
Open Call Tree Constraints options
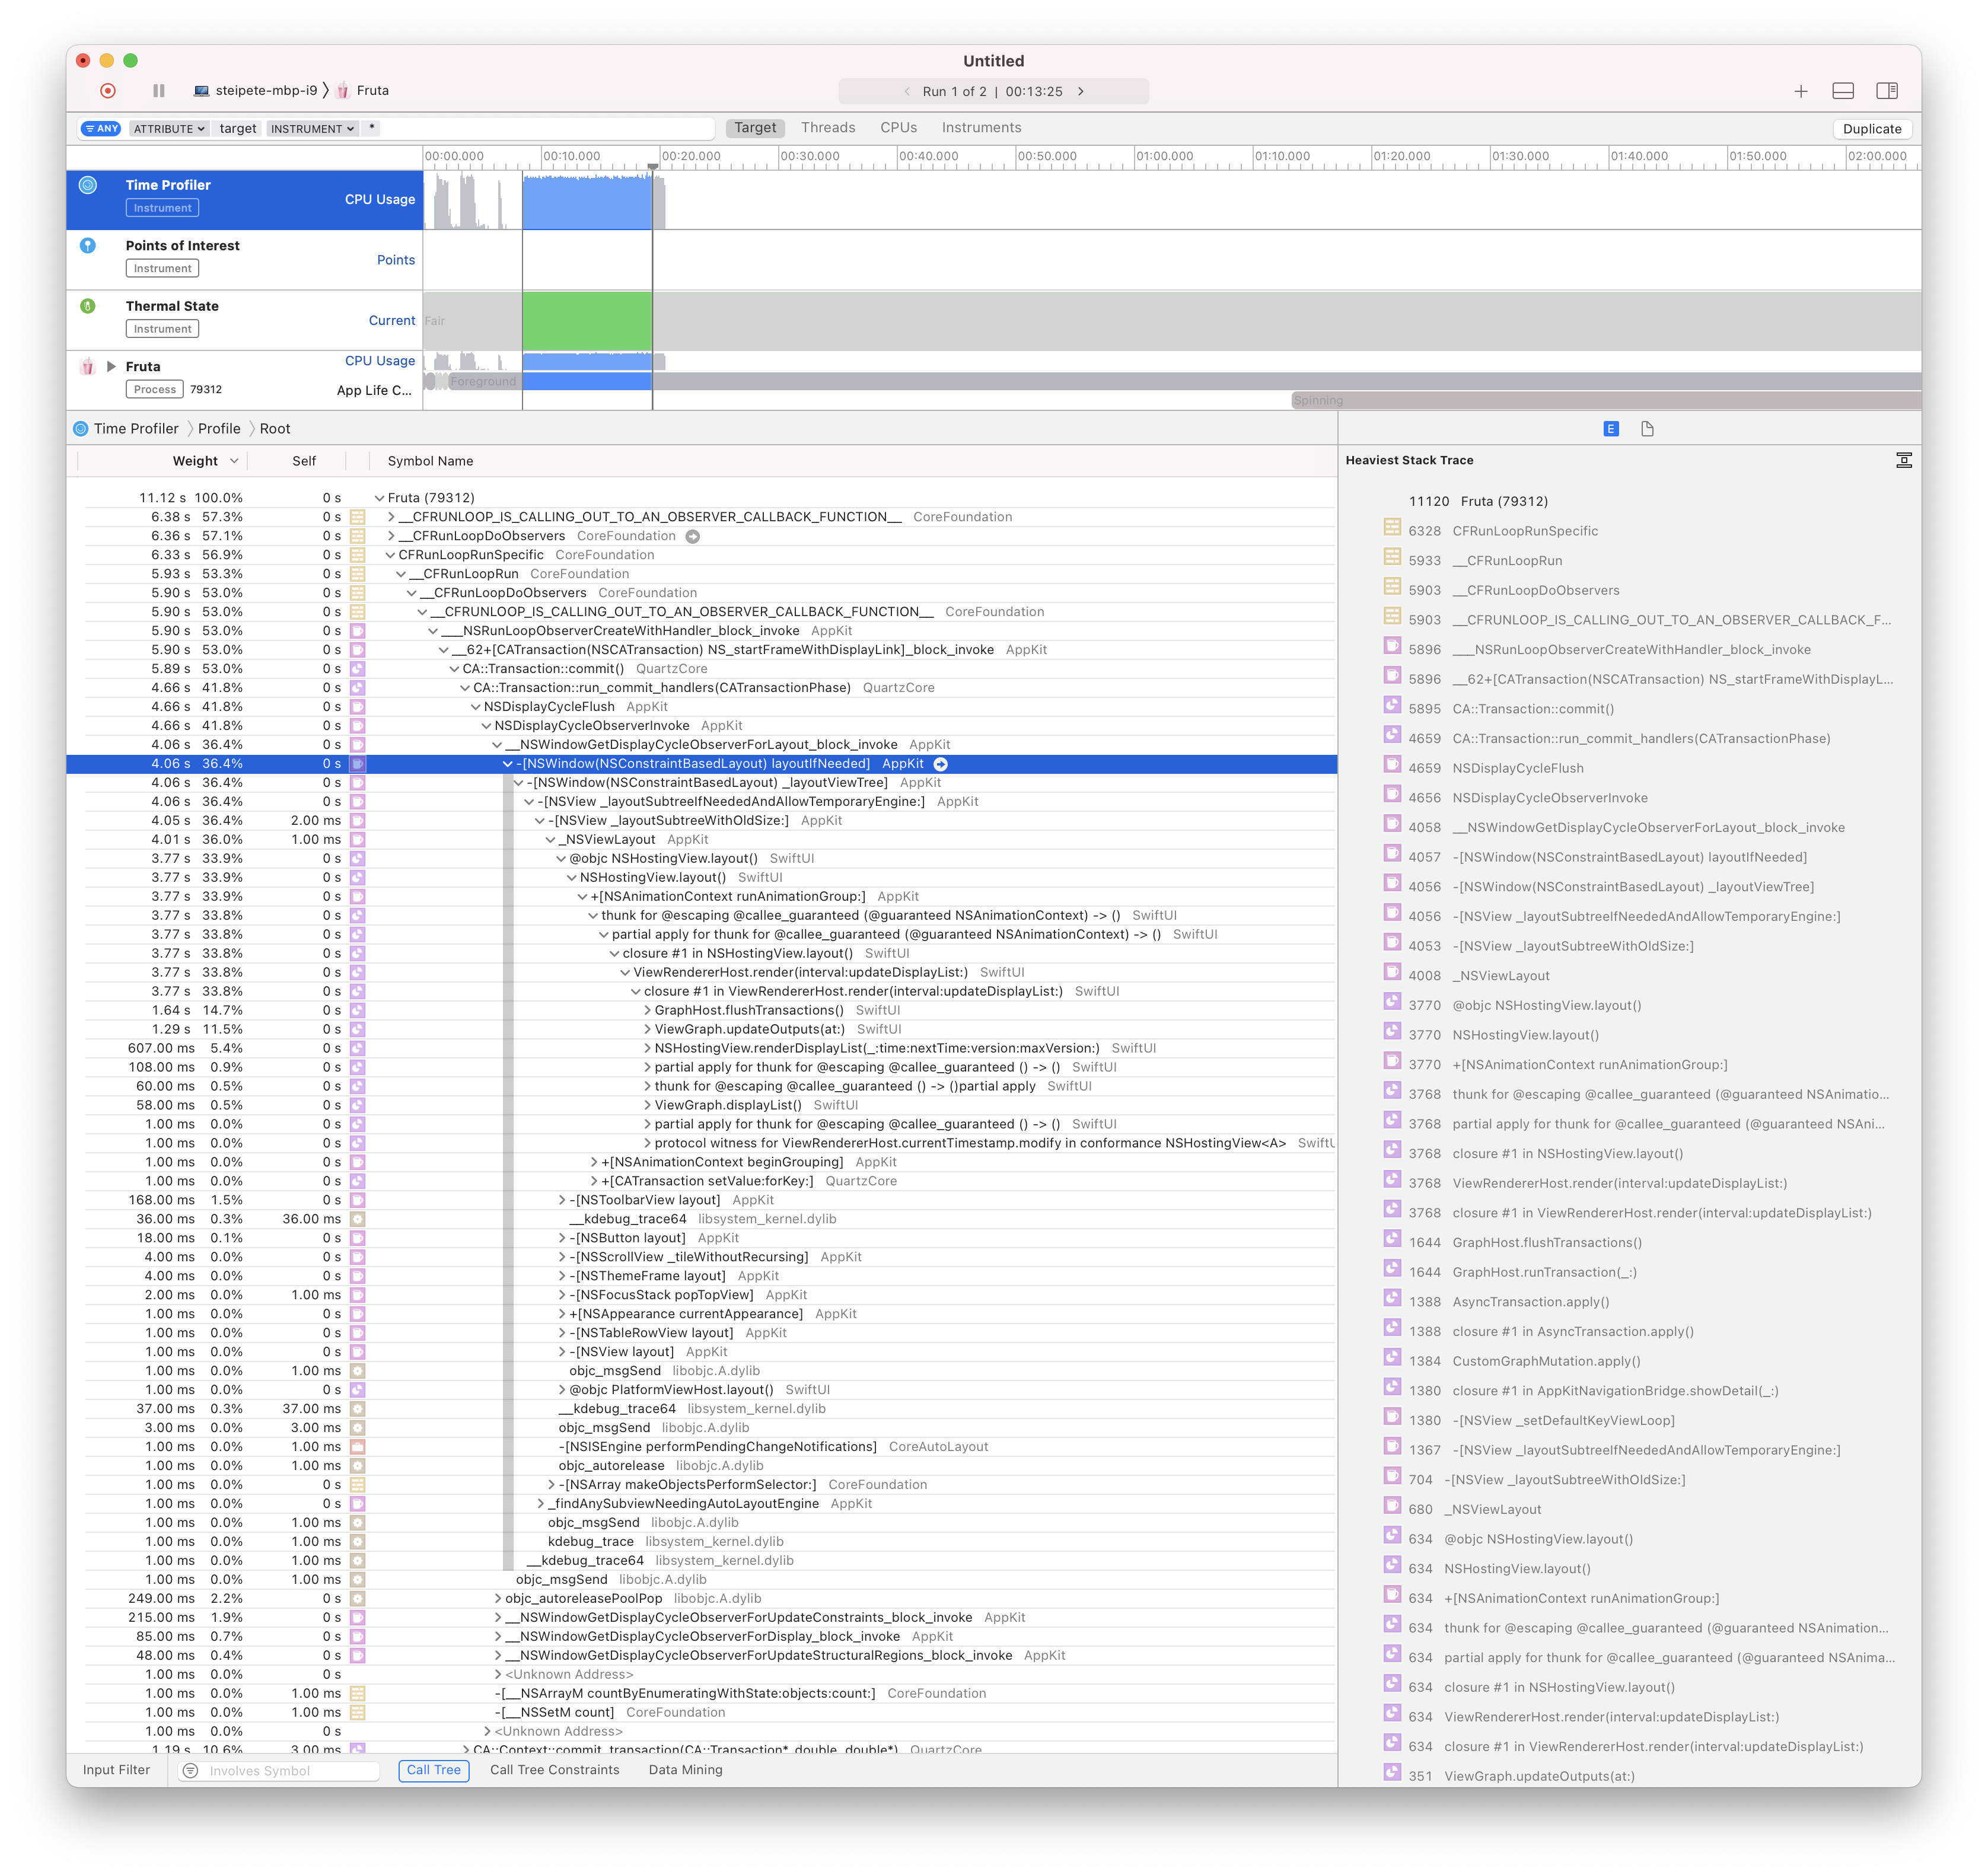(x=554, y=1770)
